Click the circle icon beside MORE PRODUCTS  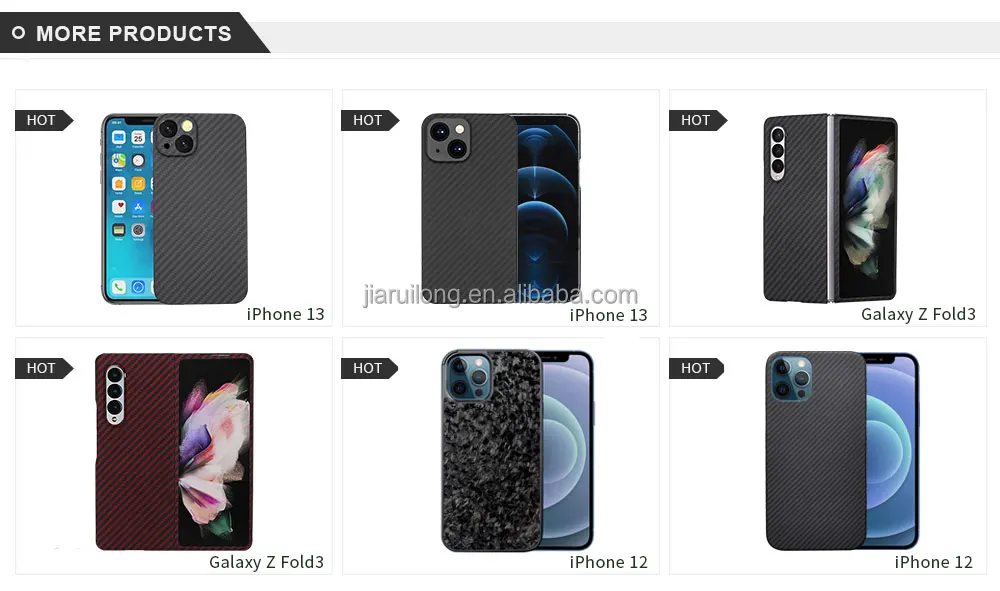pyautogui.click(x=18, y=33)
